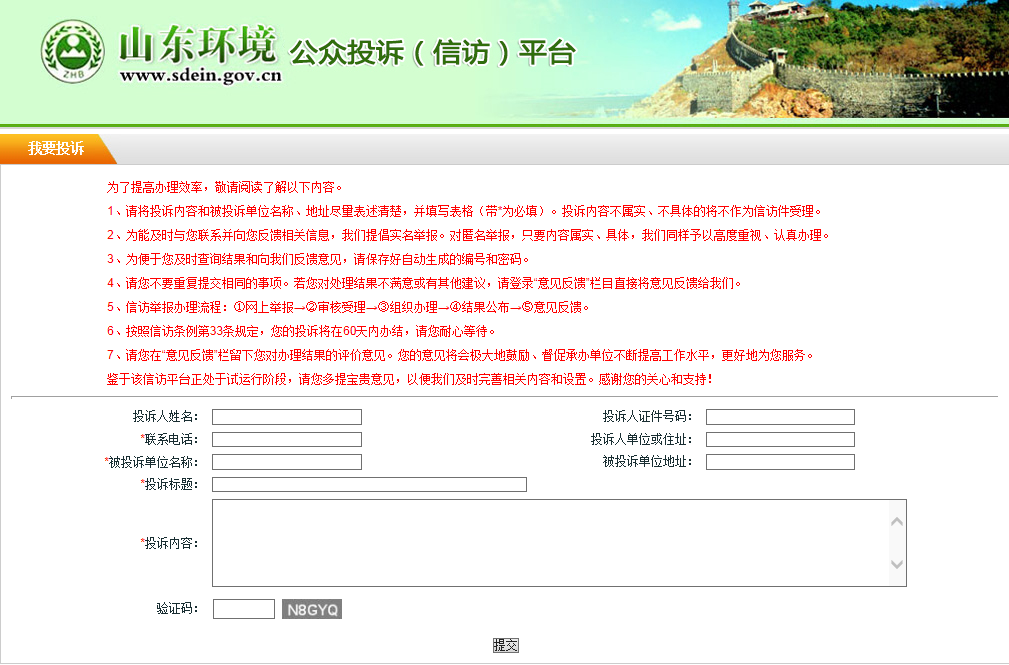This screenshot has width=1009, height=665.
Task: Focus the 投诉标题 title field
Action: (369, 485)
